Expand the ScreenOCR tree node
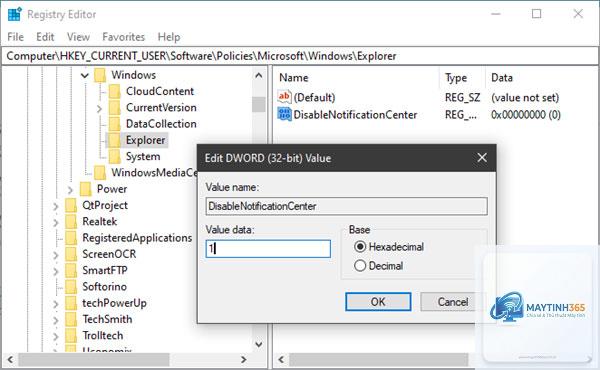The height and width of the screenshot is (370, 600). point(56,255)
